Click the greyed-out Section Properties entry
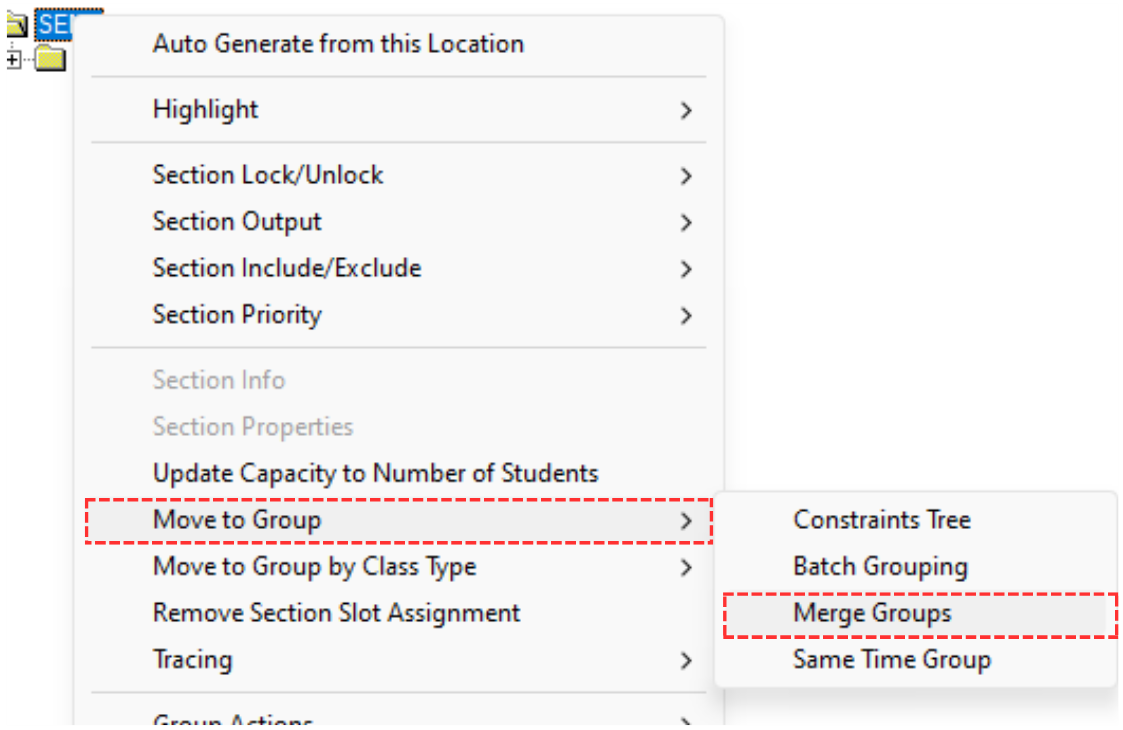Viewport: 1123px width, 730px height. (x=253, y=427)
